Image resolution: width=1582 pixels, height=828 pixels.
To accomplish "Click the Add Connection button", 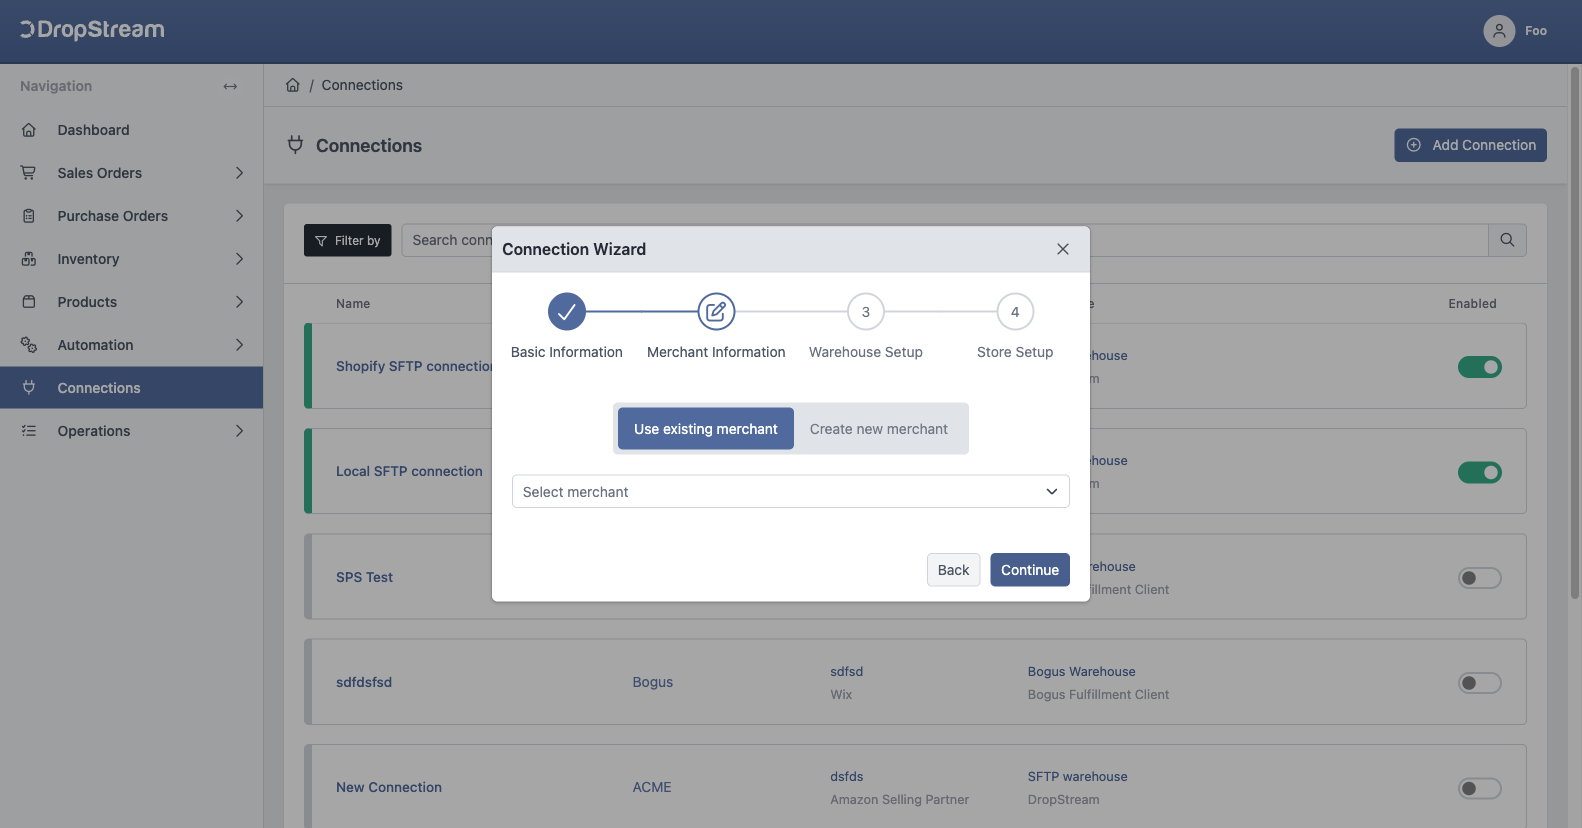I will [x=1470, y=145].
